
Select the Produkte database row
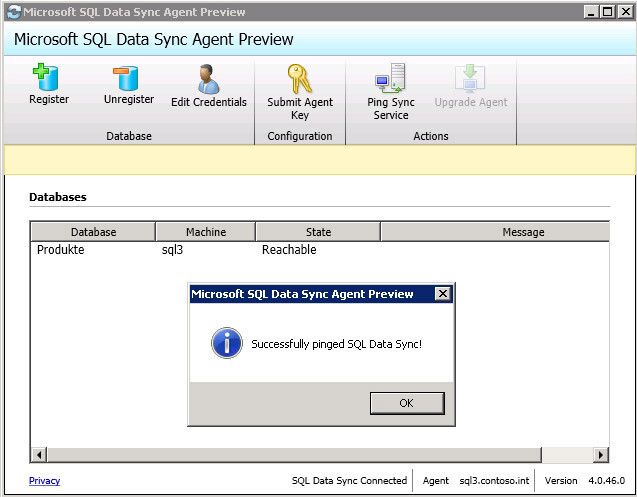pyautogui.click(x=319, y=250)
